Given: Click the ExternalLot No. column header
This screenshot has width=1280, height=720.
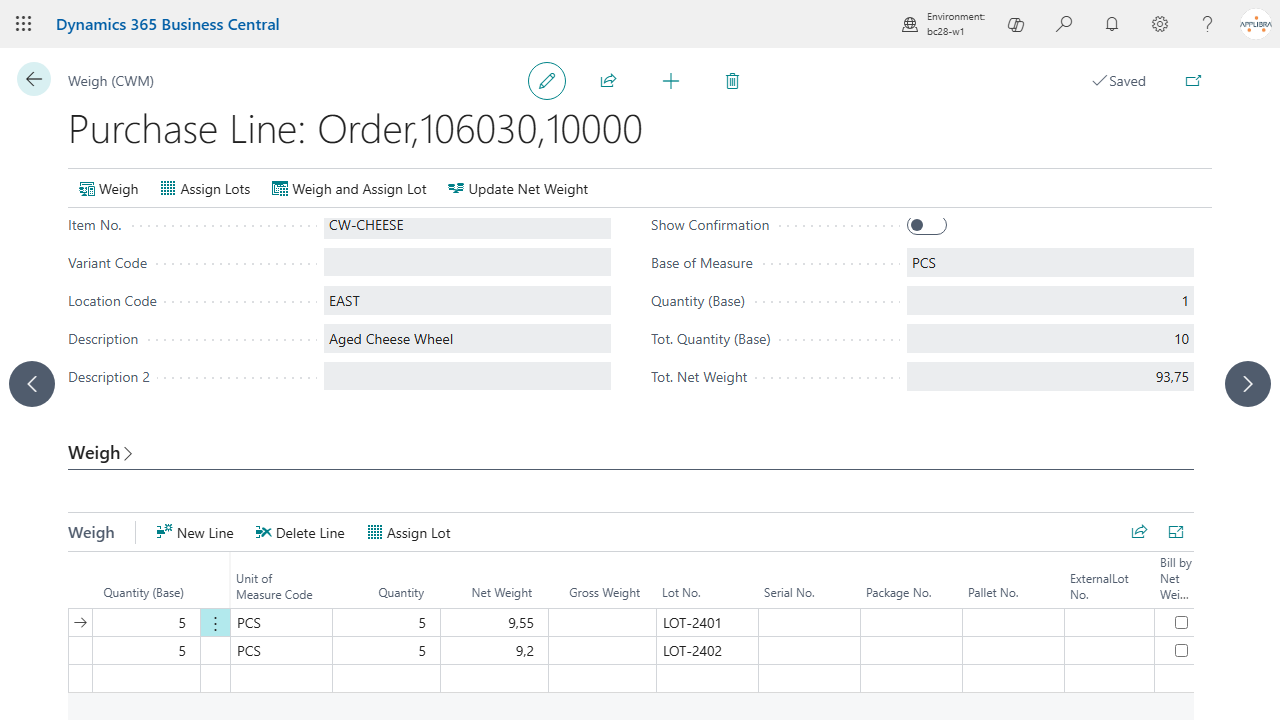Looking at the screenshot, I should (1099, 587).
